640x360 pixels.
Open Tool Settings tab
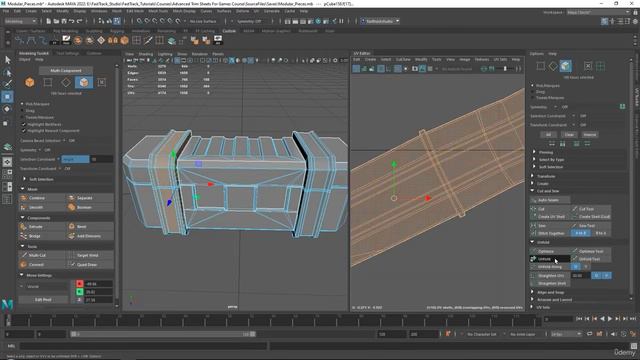(67, 53)
